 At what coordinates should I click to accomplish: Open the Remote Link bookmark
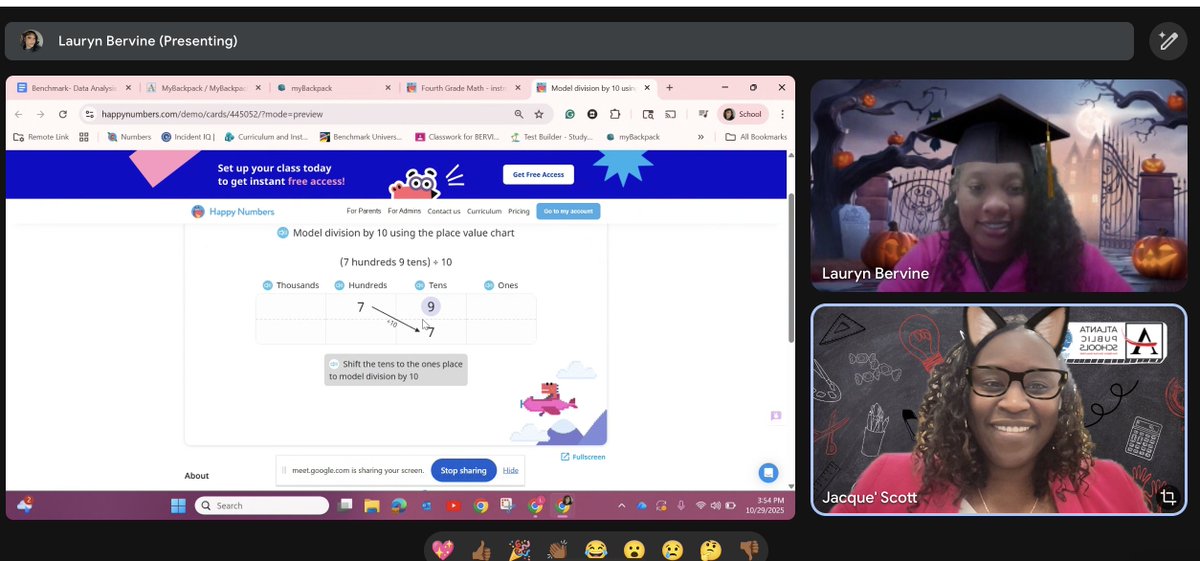(41, 137)
